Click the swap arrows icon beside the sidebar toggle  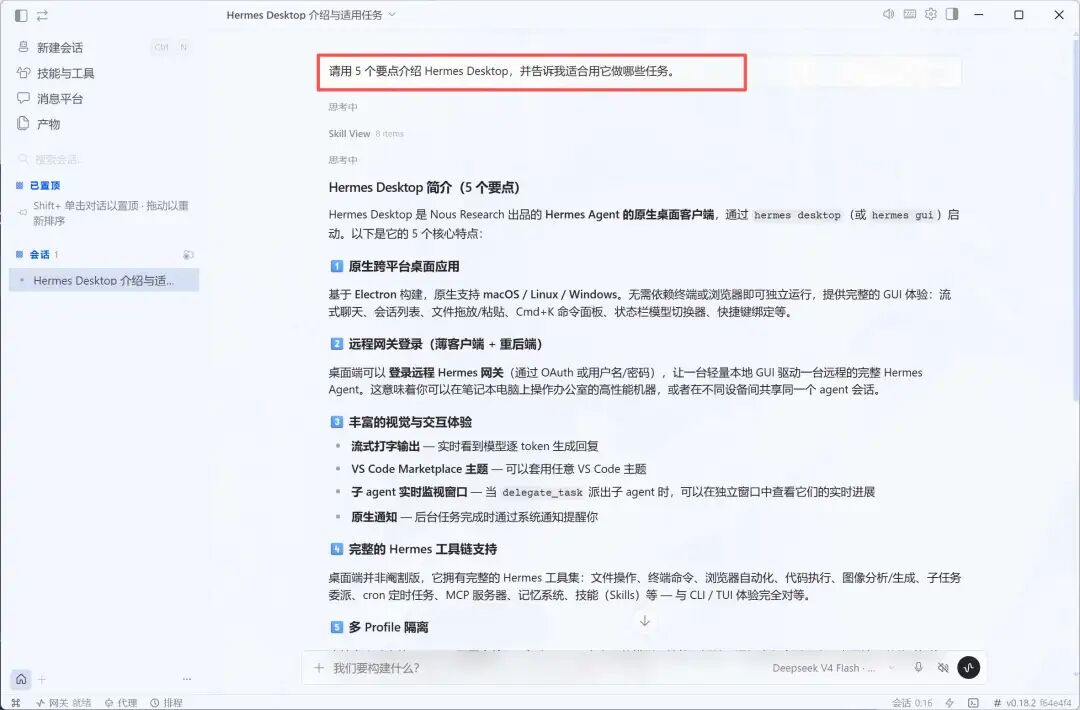[43, 14]
